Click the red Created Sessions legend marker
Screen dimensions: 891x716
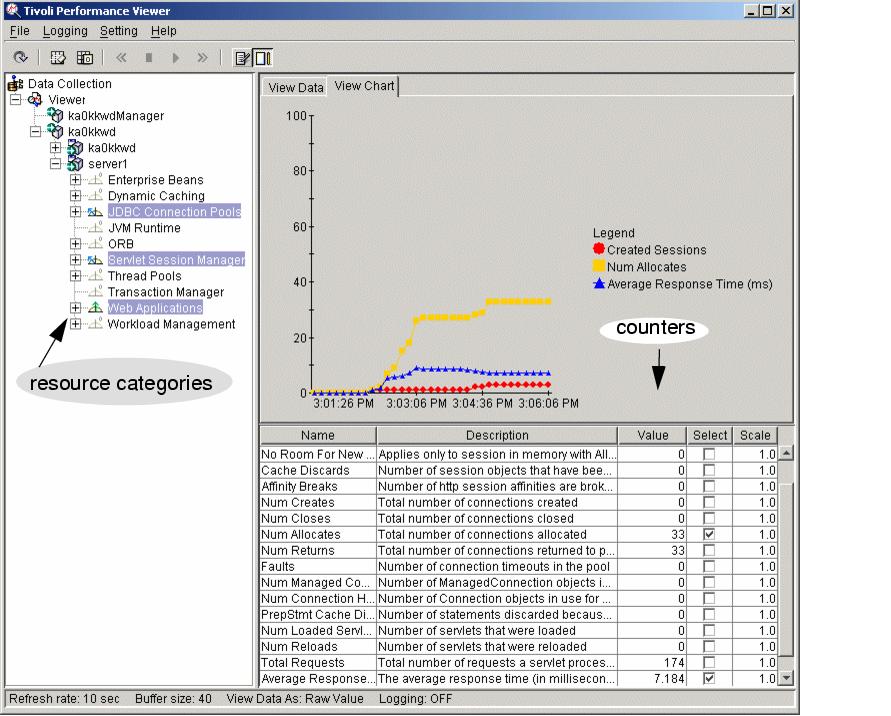tap(598, 249)
